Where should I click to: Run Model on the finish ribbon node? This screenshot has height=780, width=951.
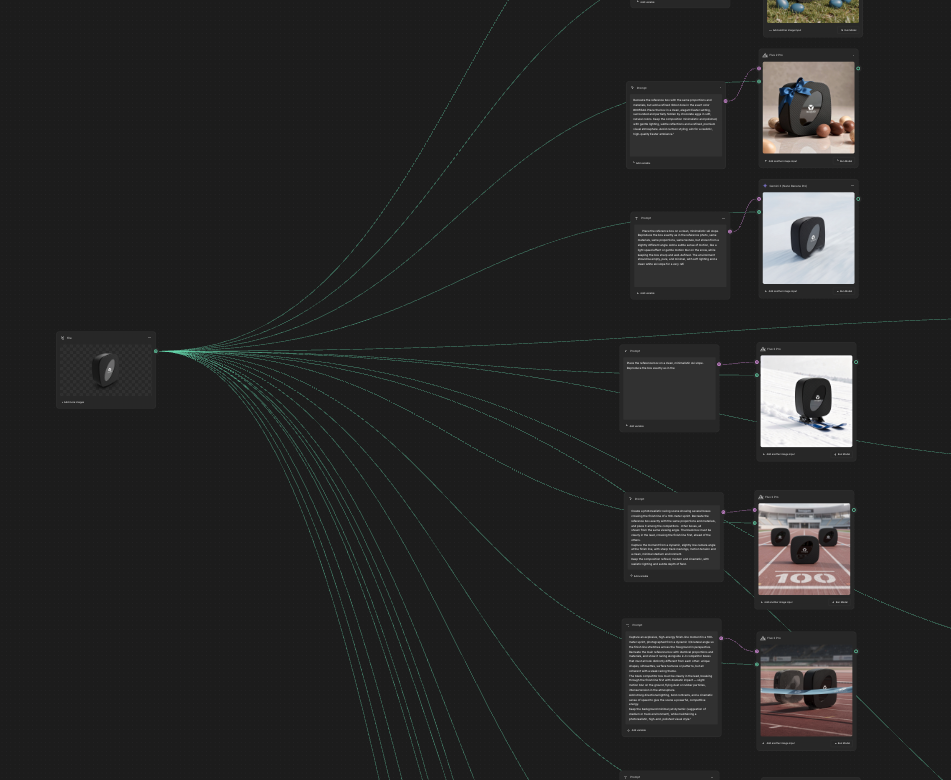pos(842,743)
